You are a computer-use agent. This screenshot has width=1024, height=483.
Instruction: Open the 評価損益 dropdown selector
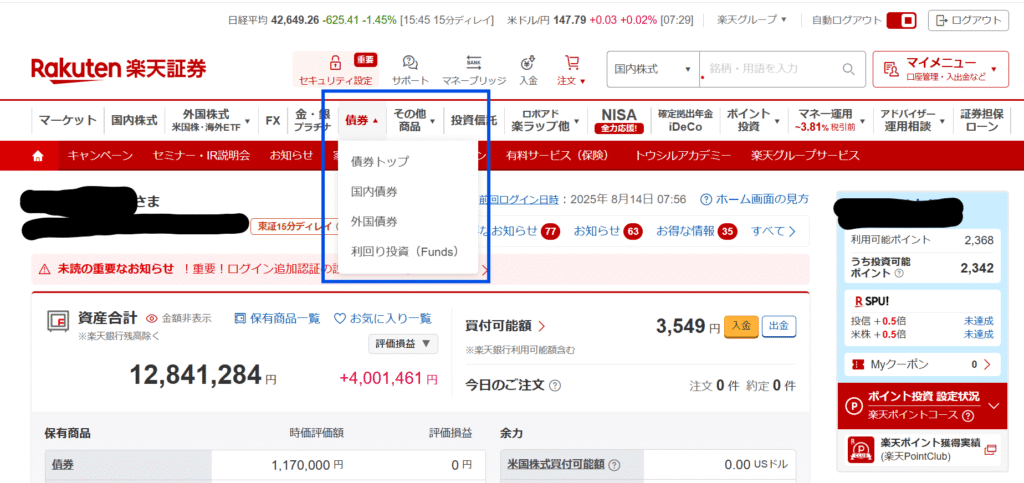click(x=403, y=343)
